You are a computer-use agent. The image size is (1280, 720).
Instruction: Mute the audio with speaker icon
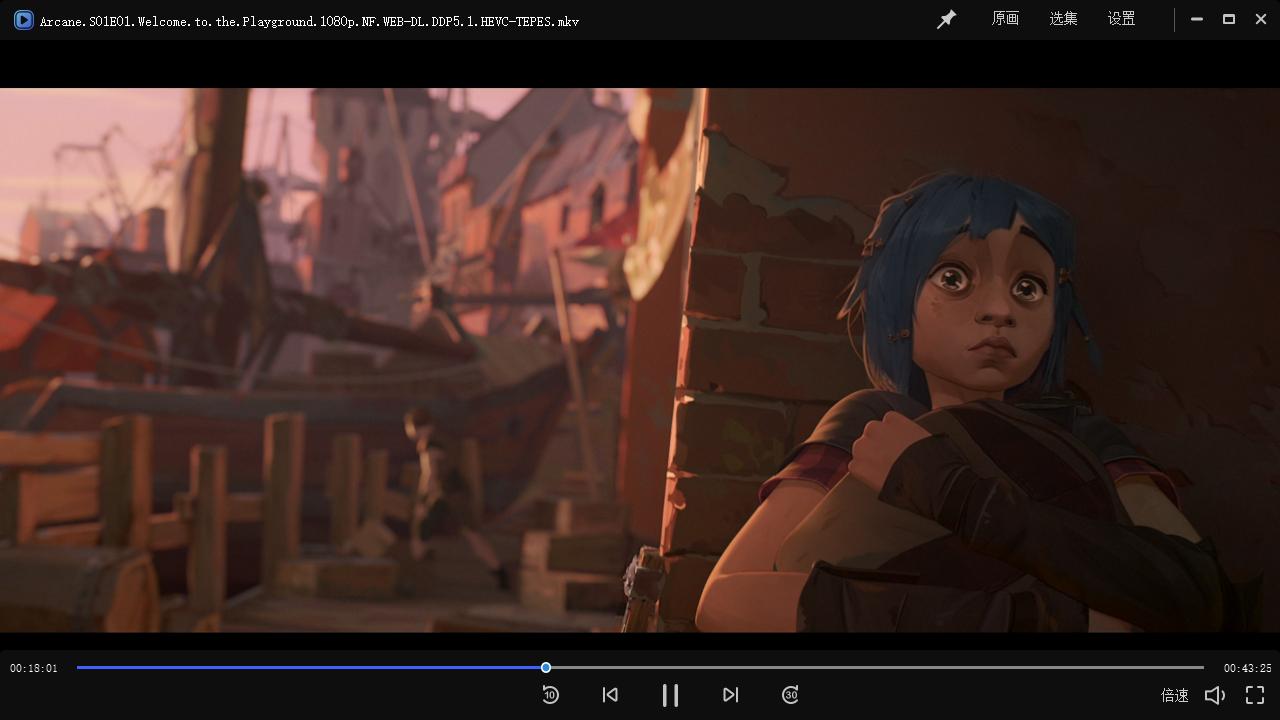(x=1214, y=695)
